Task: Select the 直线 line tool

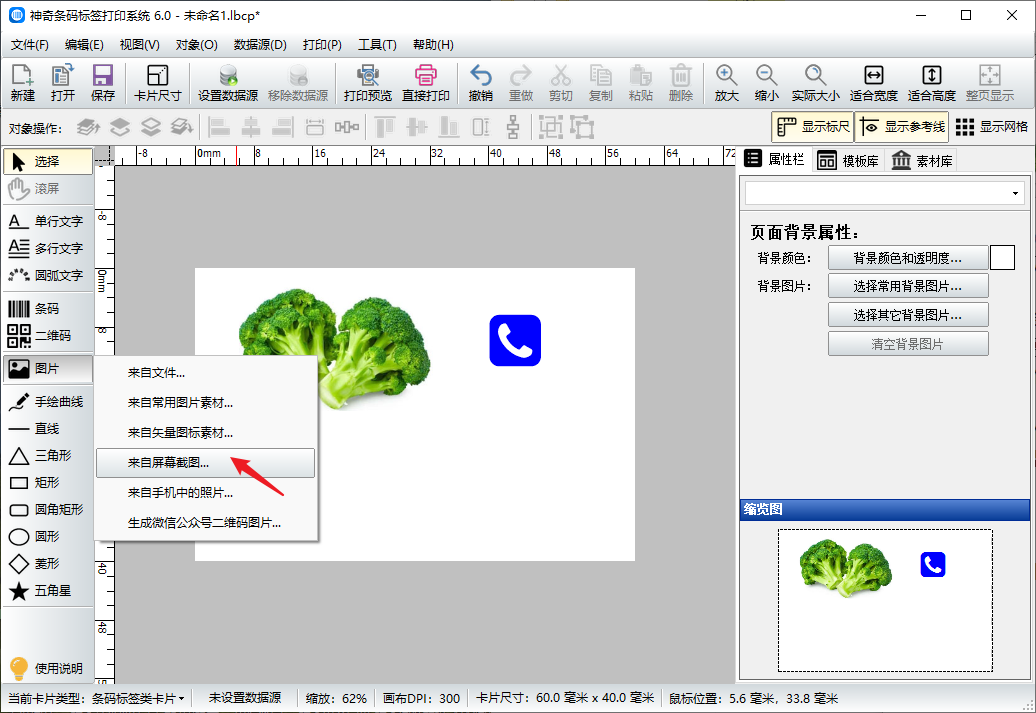Action: [x=48, y=429]
